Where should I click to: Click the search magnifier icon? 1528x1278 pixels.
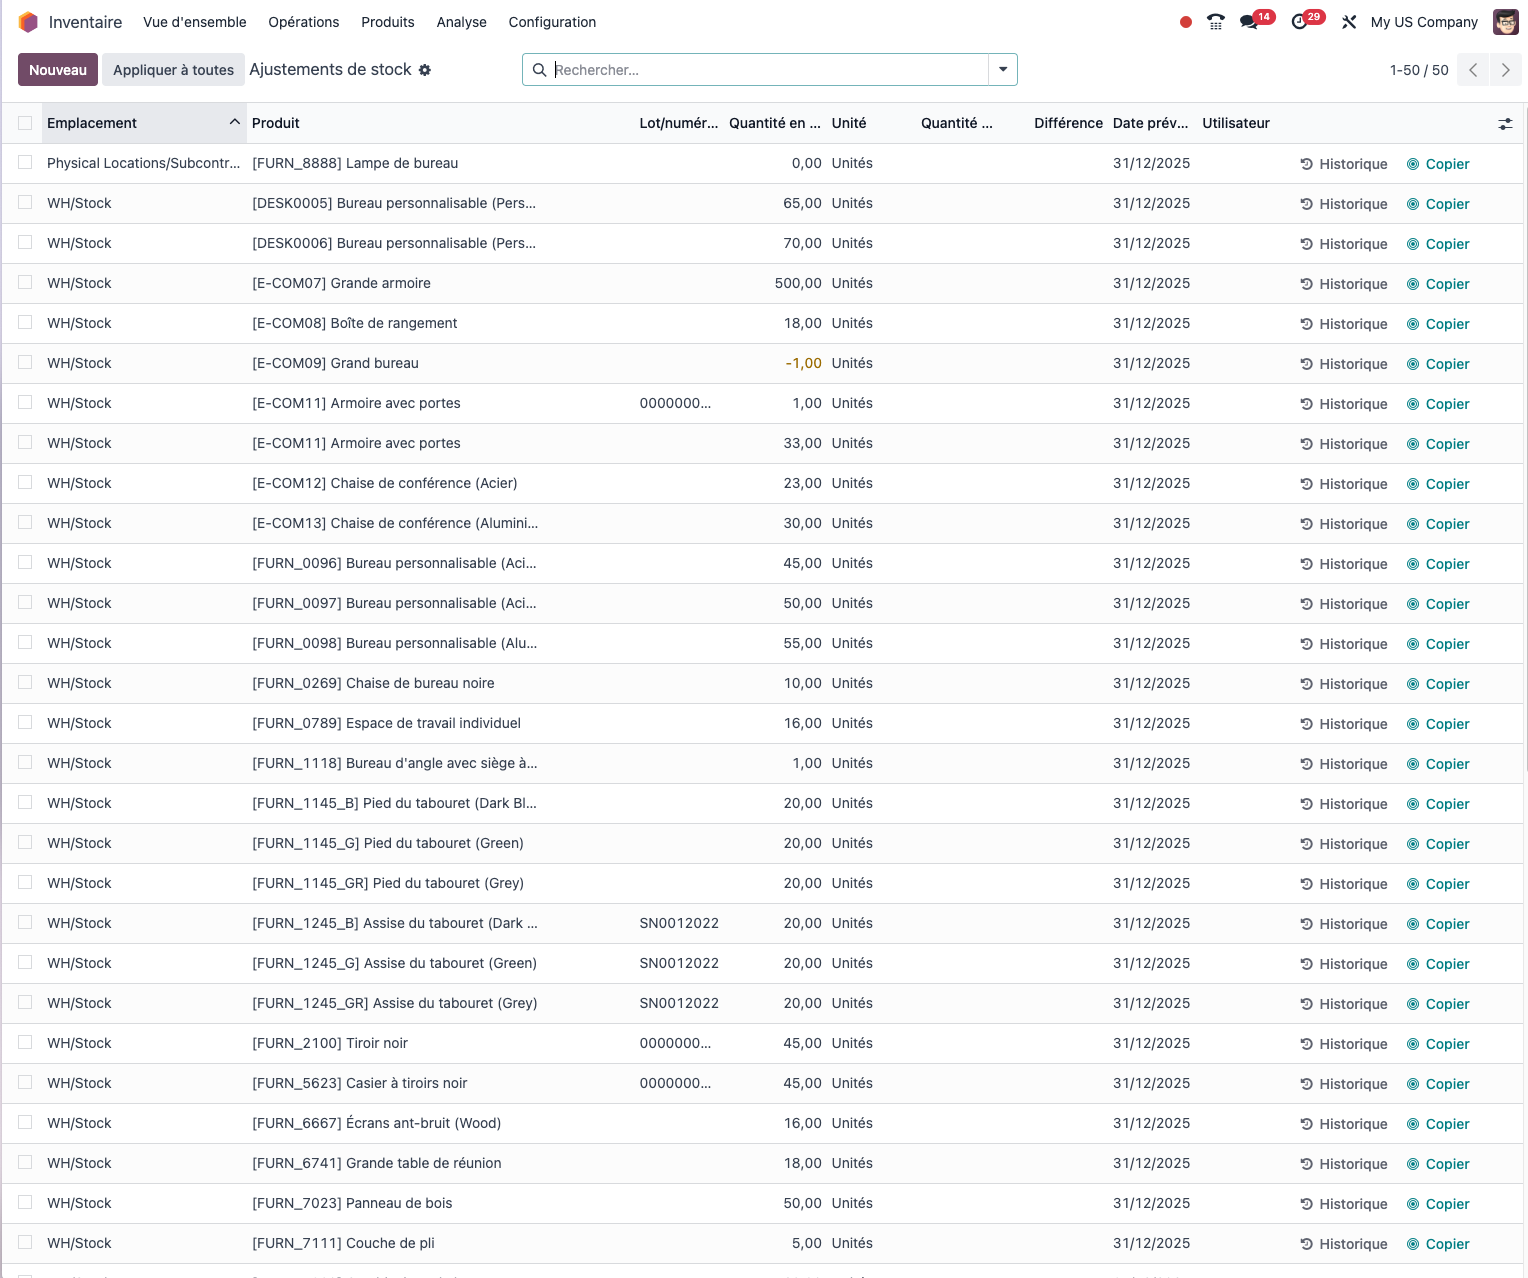click(x=539, y=70)
